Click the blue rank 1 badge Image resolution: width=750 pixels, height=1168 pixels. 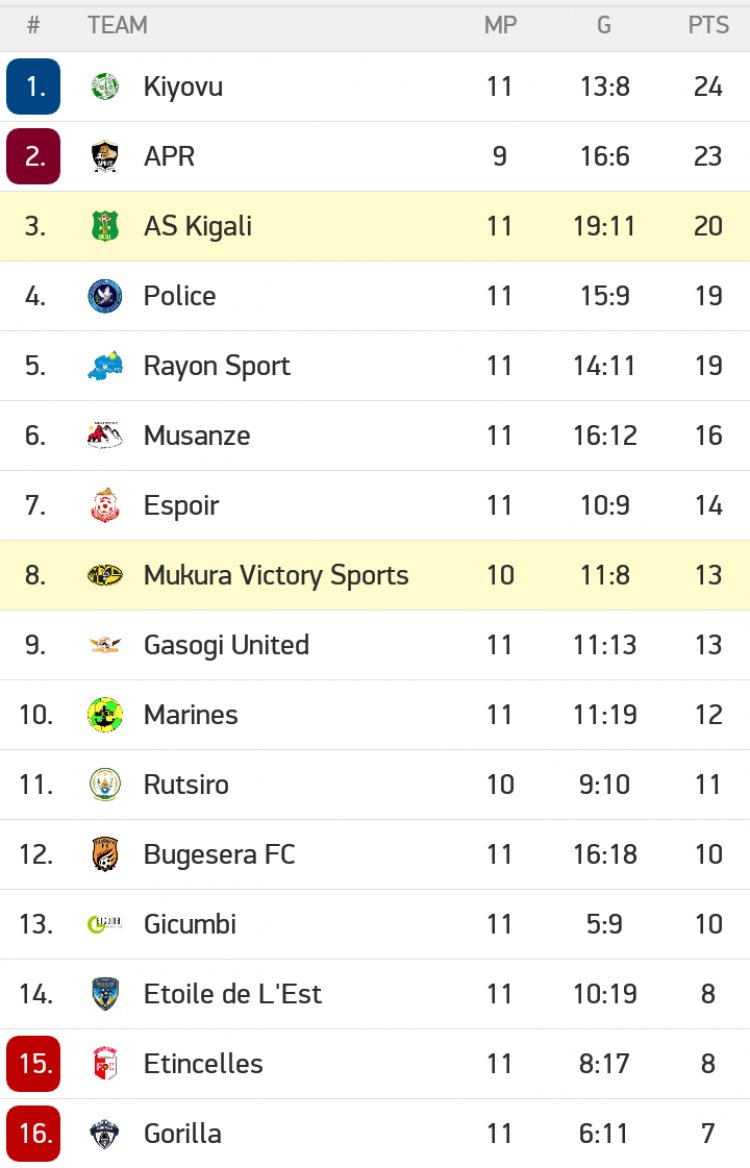tap(34, 87)
